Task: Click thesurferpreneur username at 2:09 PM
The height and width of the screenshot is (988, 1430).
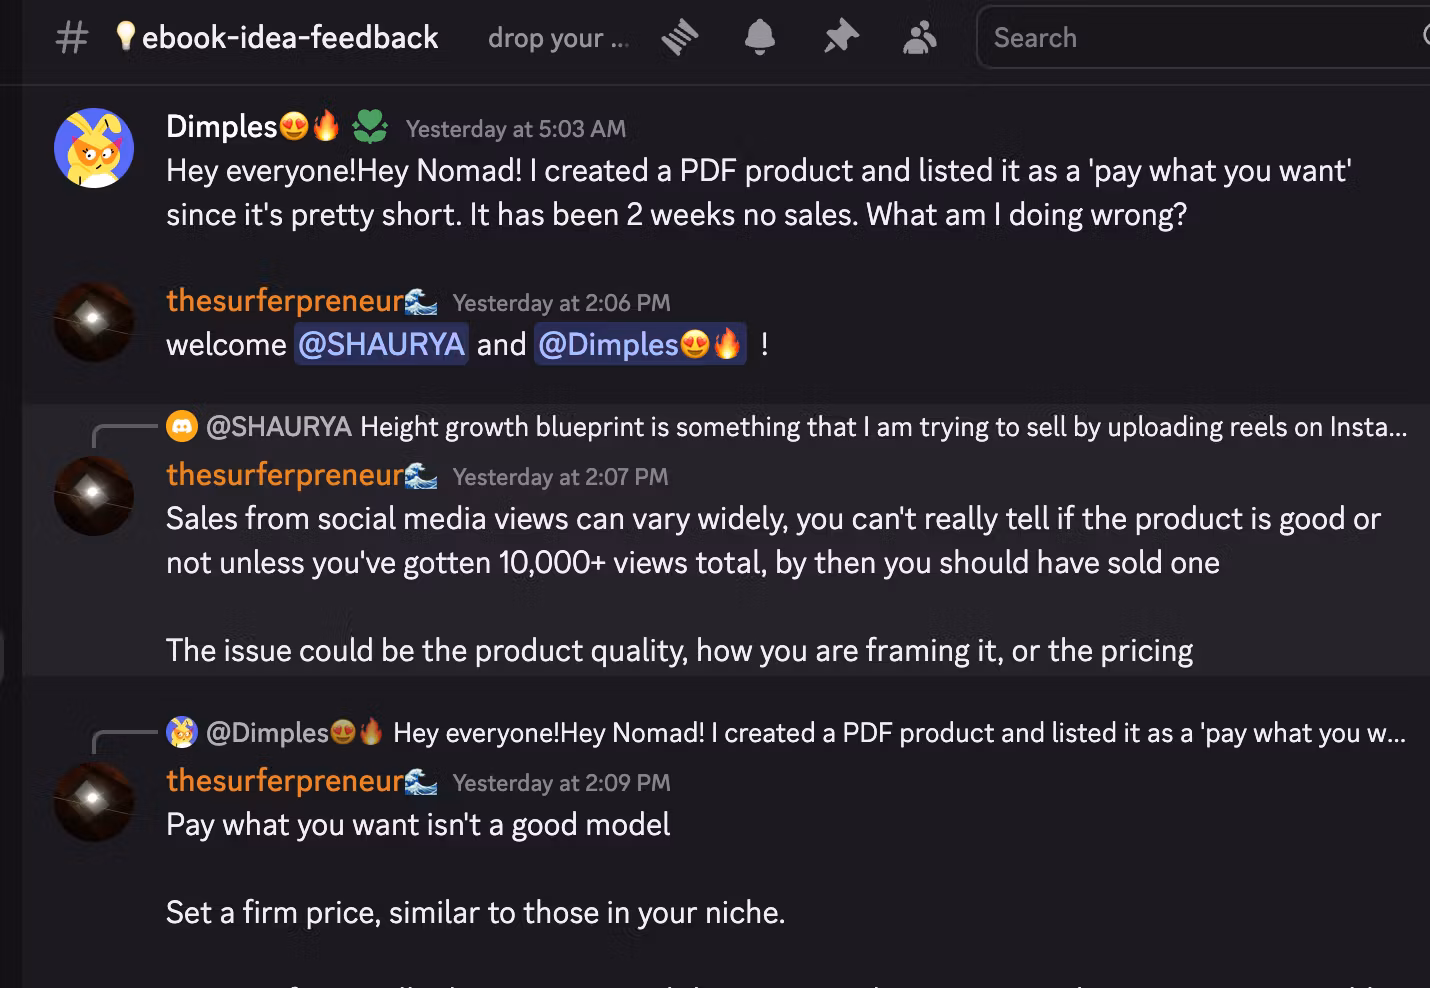Action: pos(285,781)
